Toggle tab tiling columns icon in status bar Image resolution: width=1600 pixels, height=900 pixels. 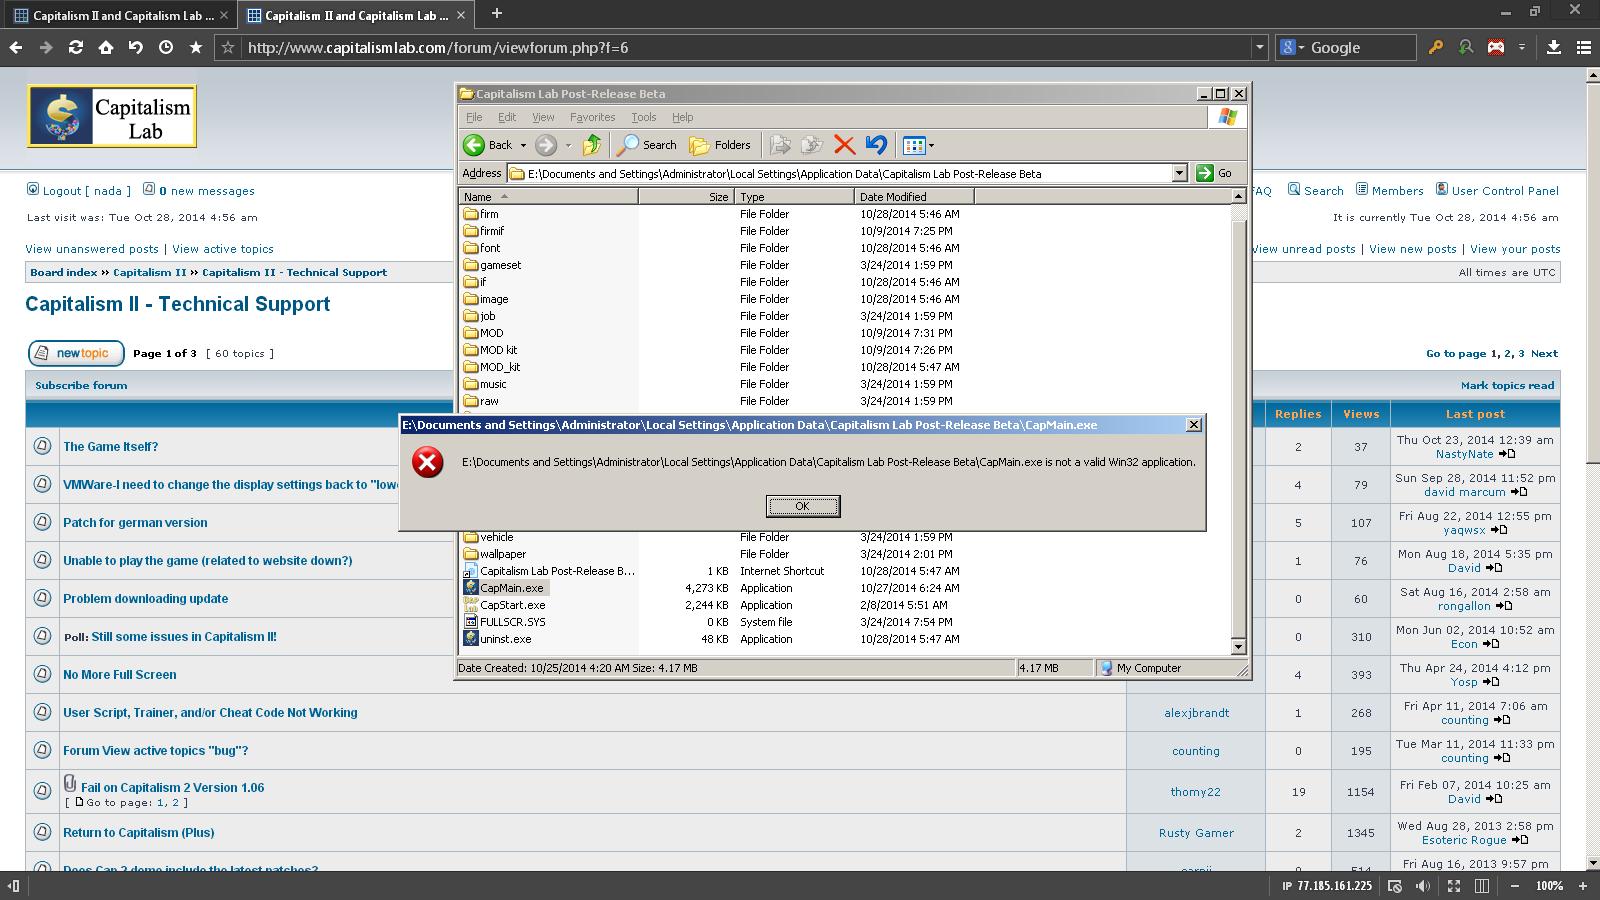click(1483, 886)
